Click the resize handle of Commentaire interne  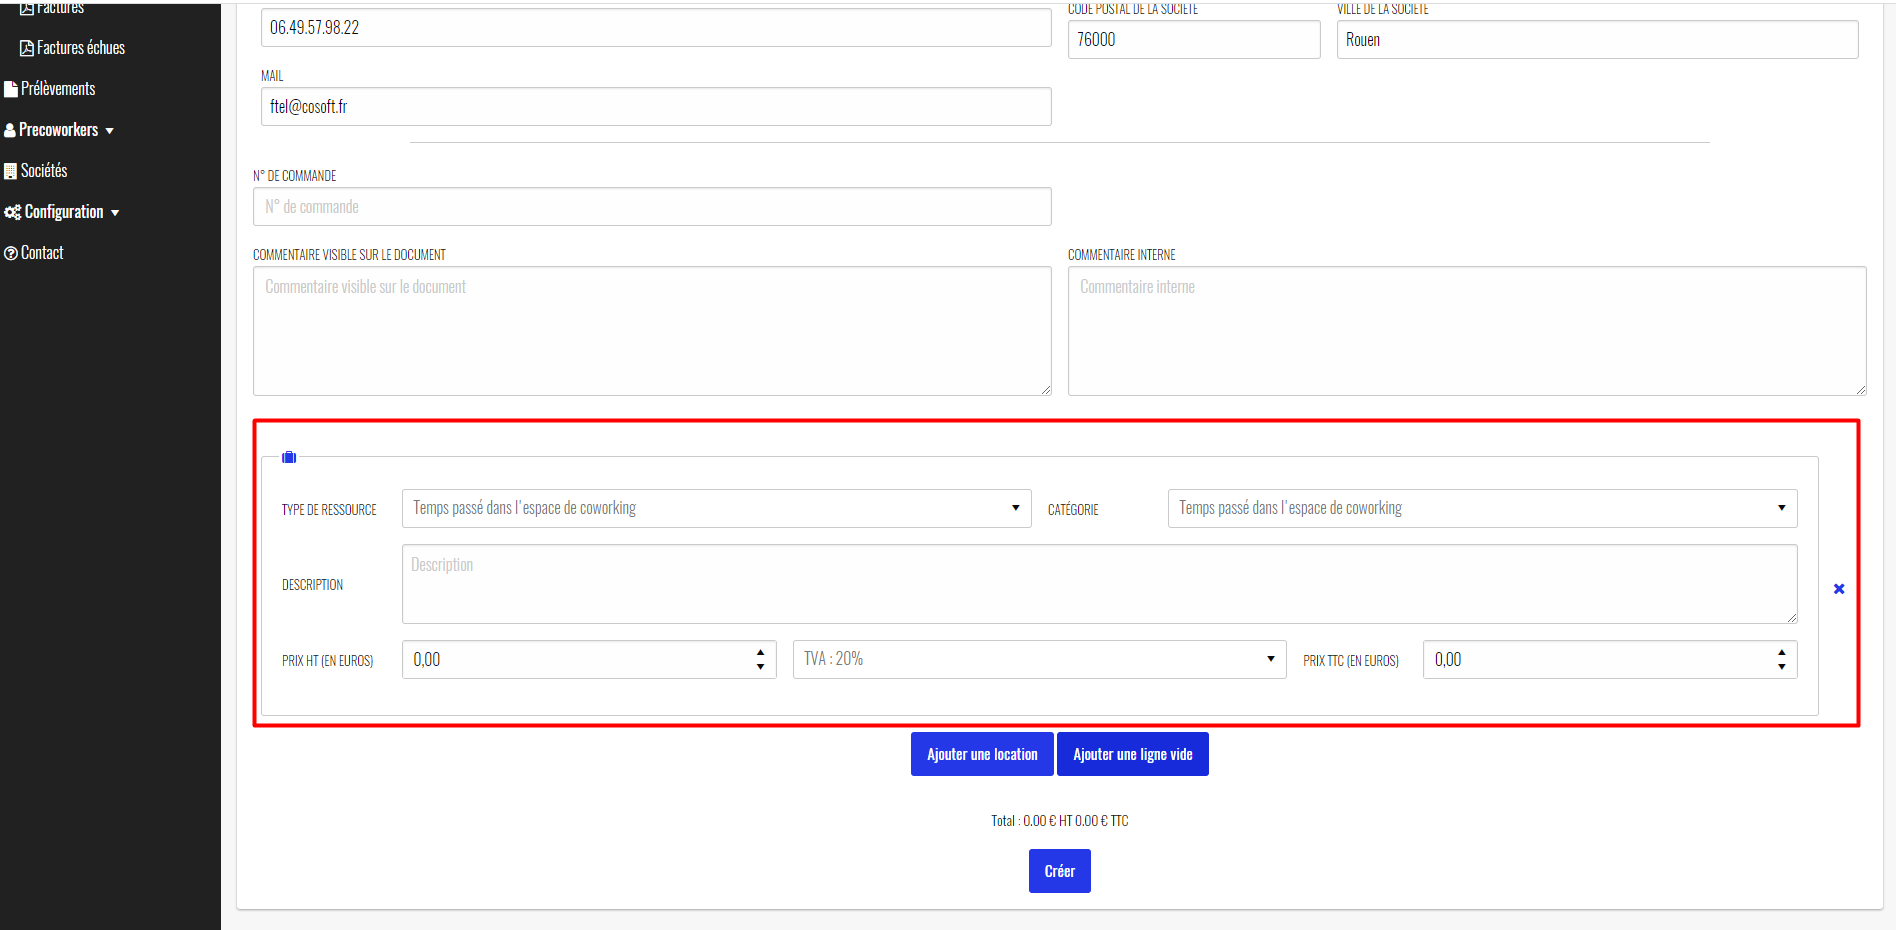pyautogui.click(x=1861, y=390)
